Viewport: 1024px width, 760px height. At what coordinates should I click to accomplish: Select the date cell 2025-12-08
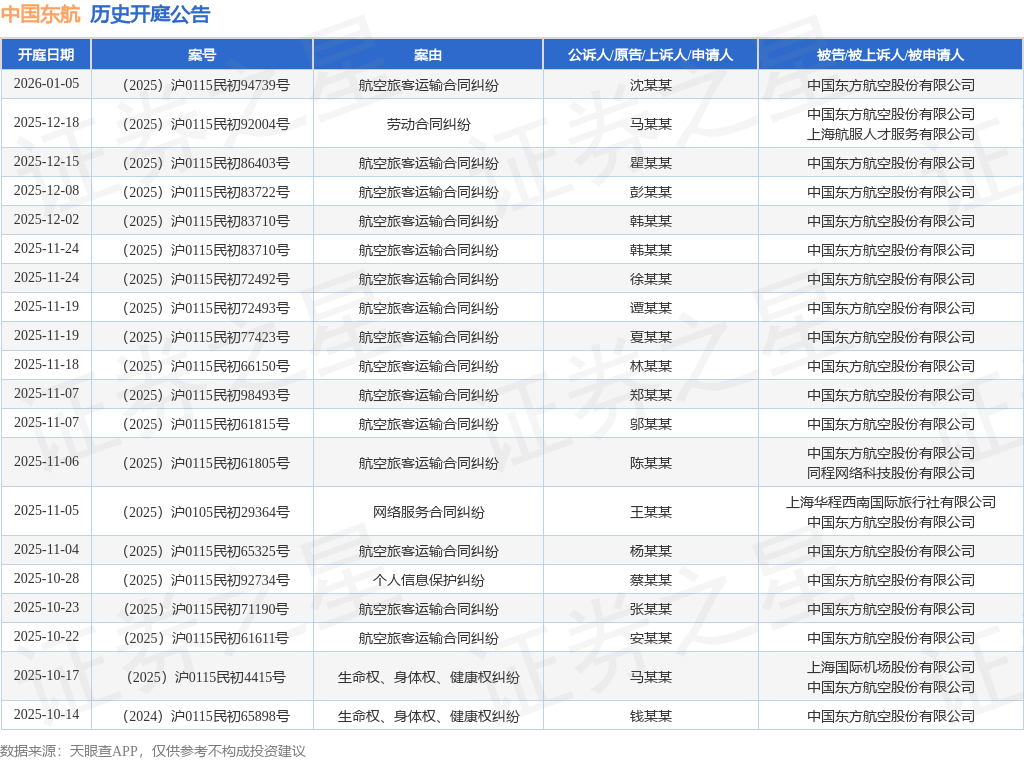pos(46,190)
